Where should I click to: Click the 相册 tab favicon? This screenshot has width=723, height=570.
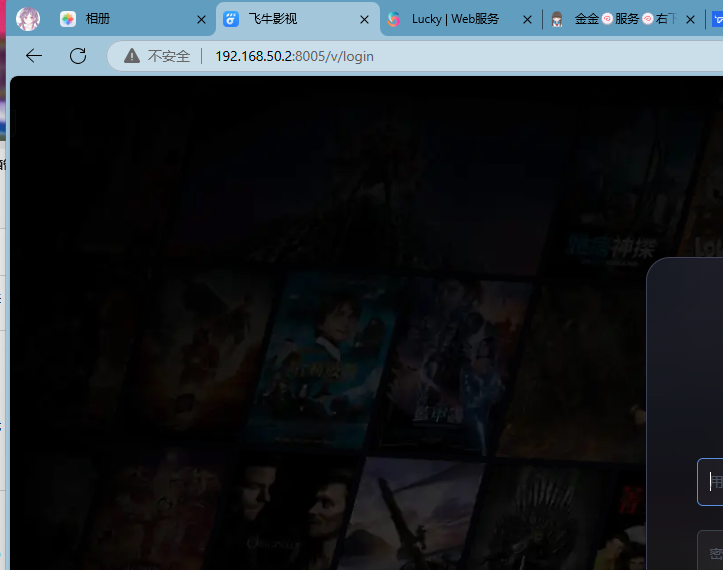(68, 19)
